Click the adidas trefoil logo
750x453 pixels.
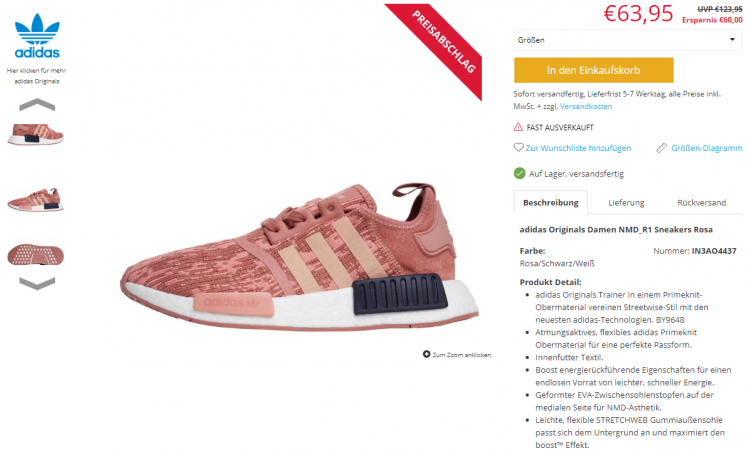pos(37,36)
